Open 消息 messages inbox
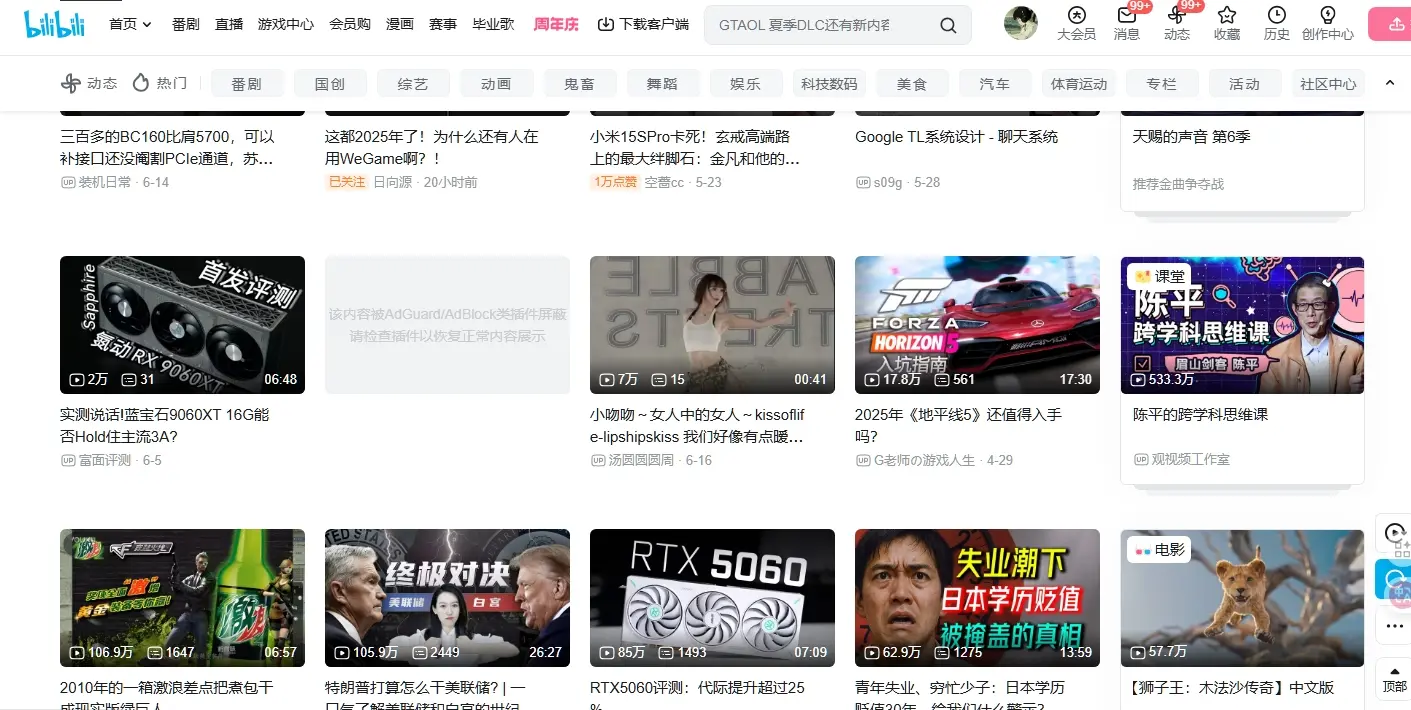 pyautogui.click(x=1127, y=24)
